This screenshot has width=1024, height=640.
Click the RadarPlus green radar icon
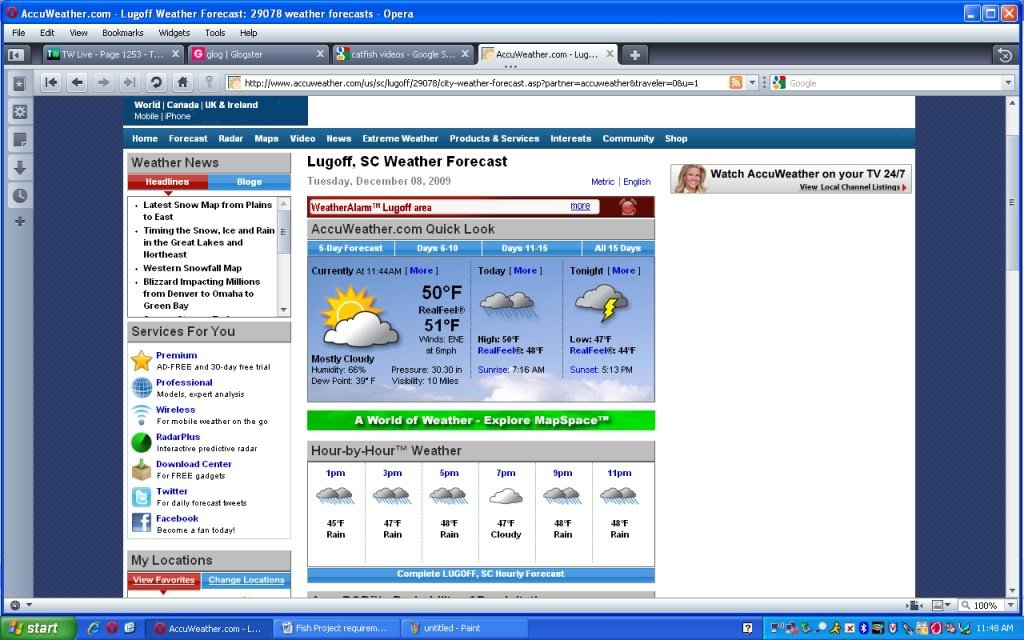coord(141,442)
